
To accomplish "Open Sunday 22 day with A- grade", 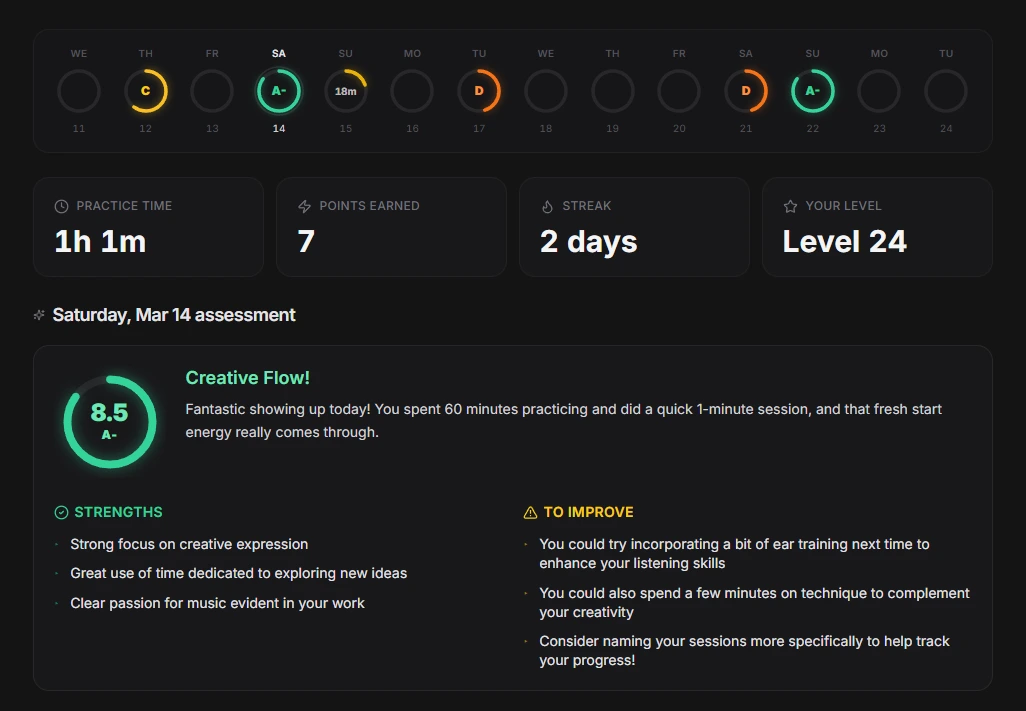I will (x=813, y=91).
